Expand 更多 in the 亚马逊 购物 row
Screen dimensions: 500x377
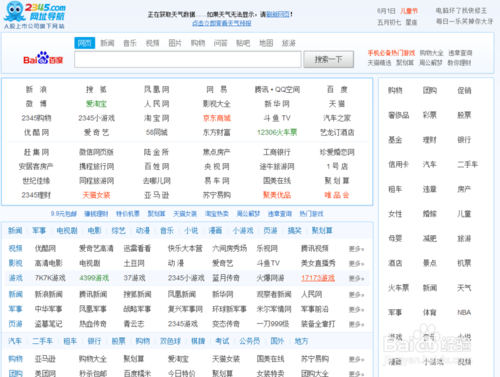[x=356, y=359]
